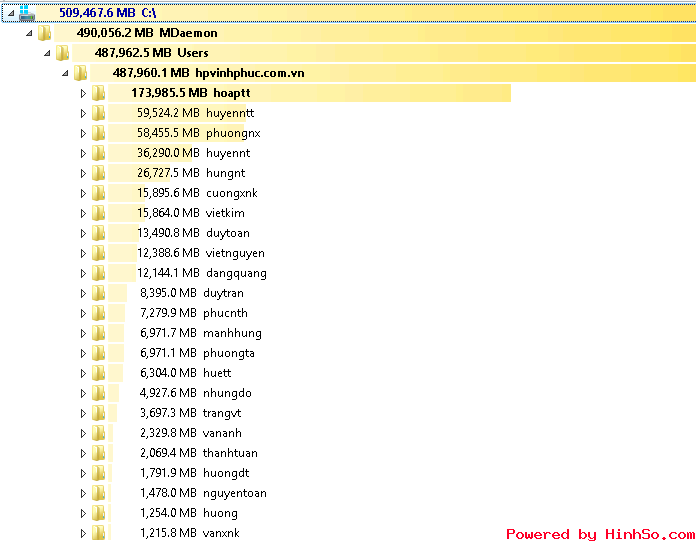Click the huongdt folder icon

[99, 473]
